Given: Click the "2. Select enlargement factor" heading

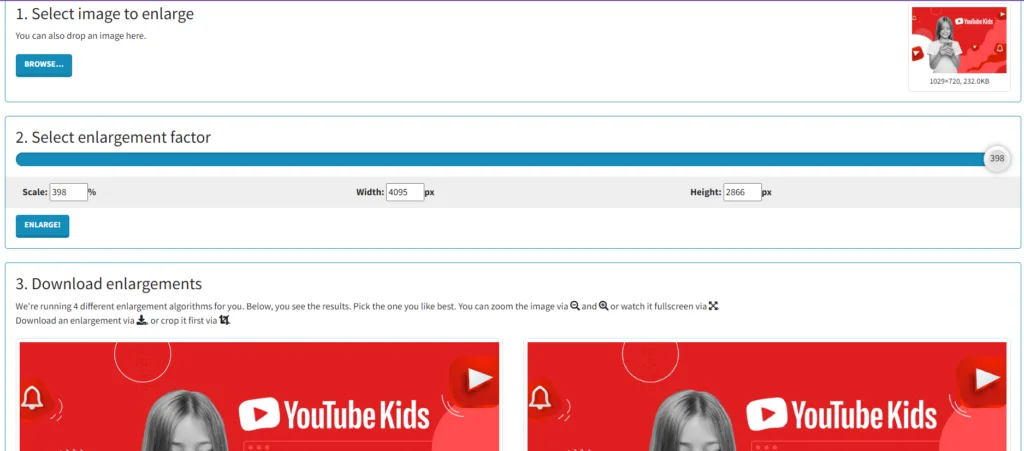Looking at the screenshot, I should point(113,138).
